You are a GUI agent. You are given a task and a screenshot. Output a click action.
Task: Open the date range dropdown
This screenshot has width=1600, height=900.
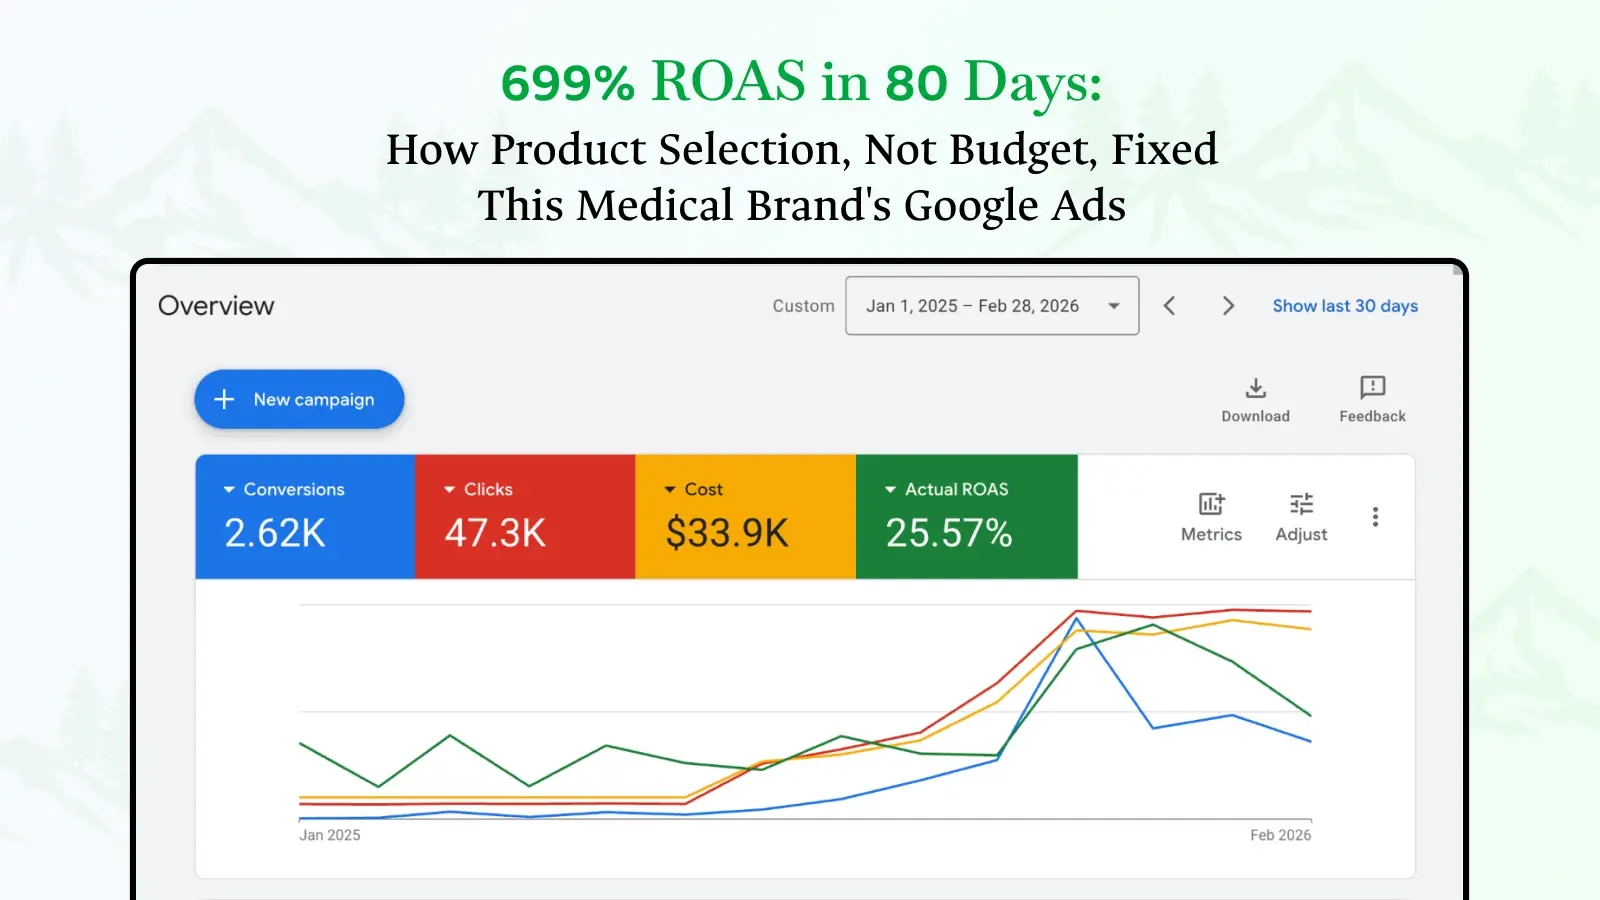tap(992, 306)
